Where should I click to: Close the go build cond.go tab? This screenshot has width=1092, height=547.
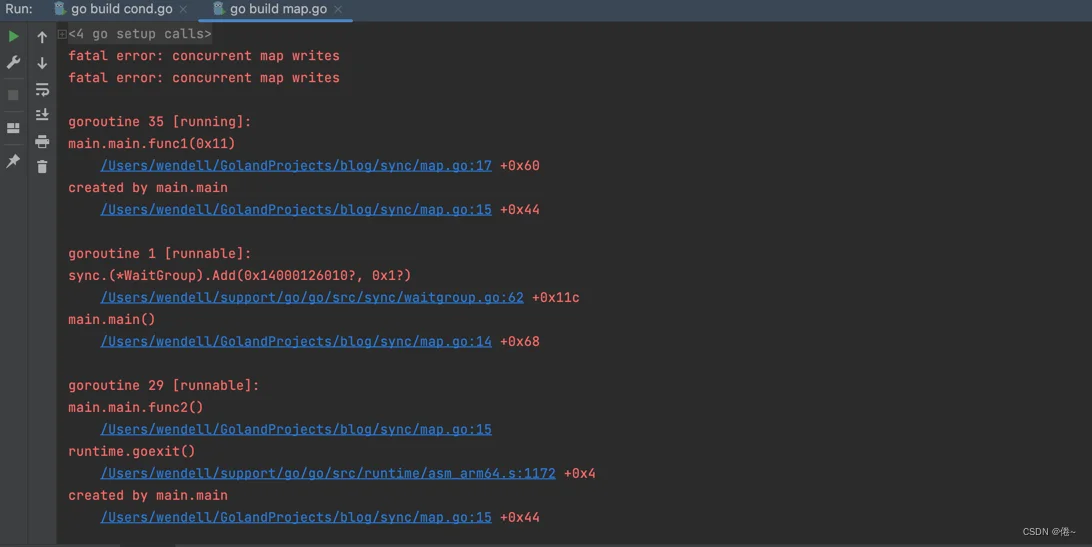coord(183,10)
